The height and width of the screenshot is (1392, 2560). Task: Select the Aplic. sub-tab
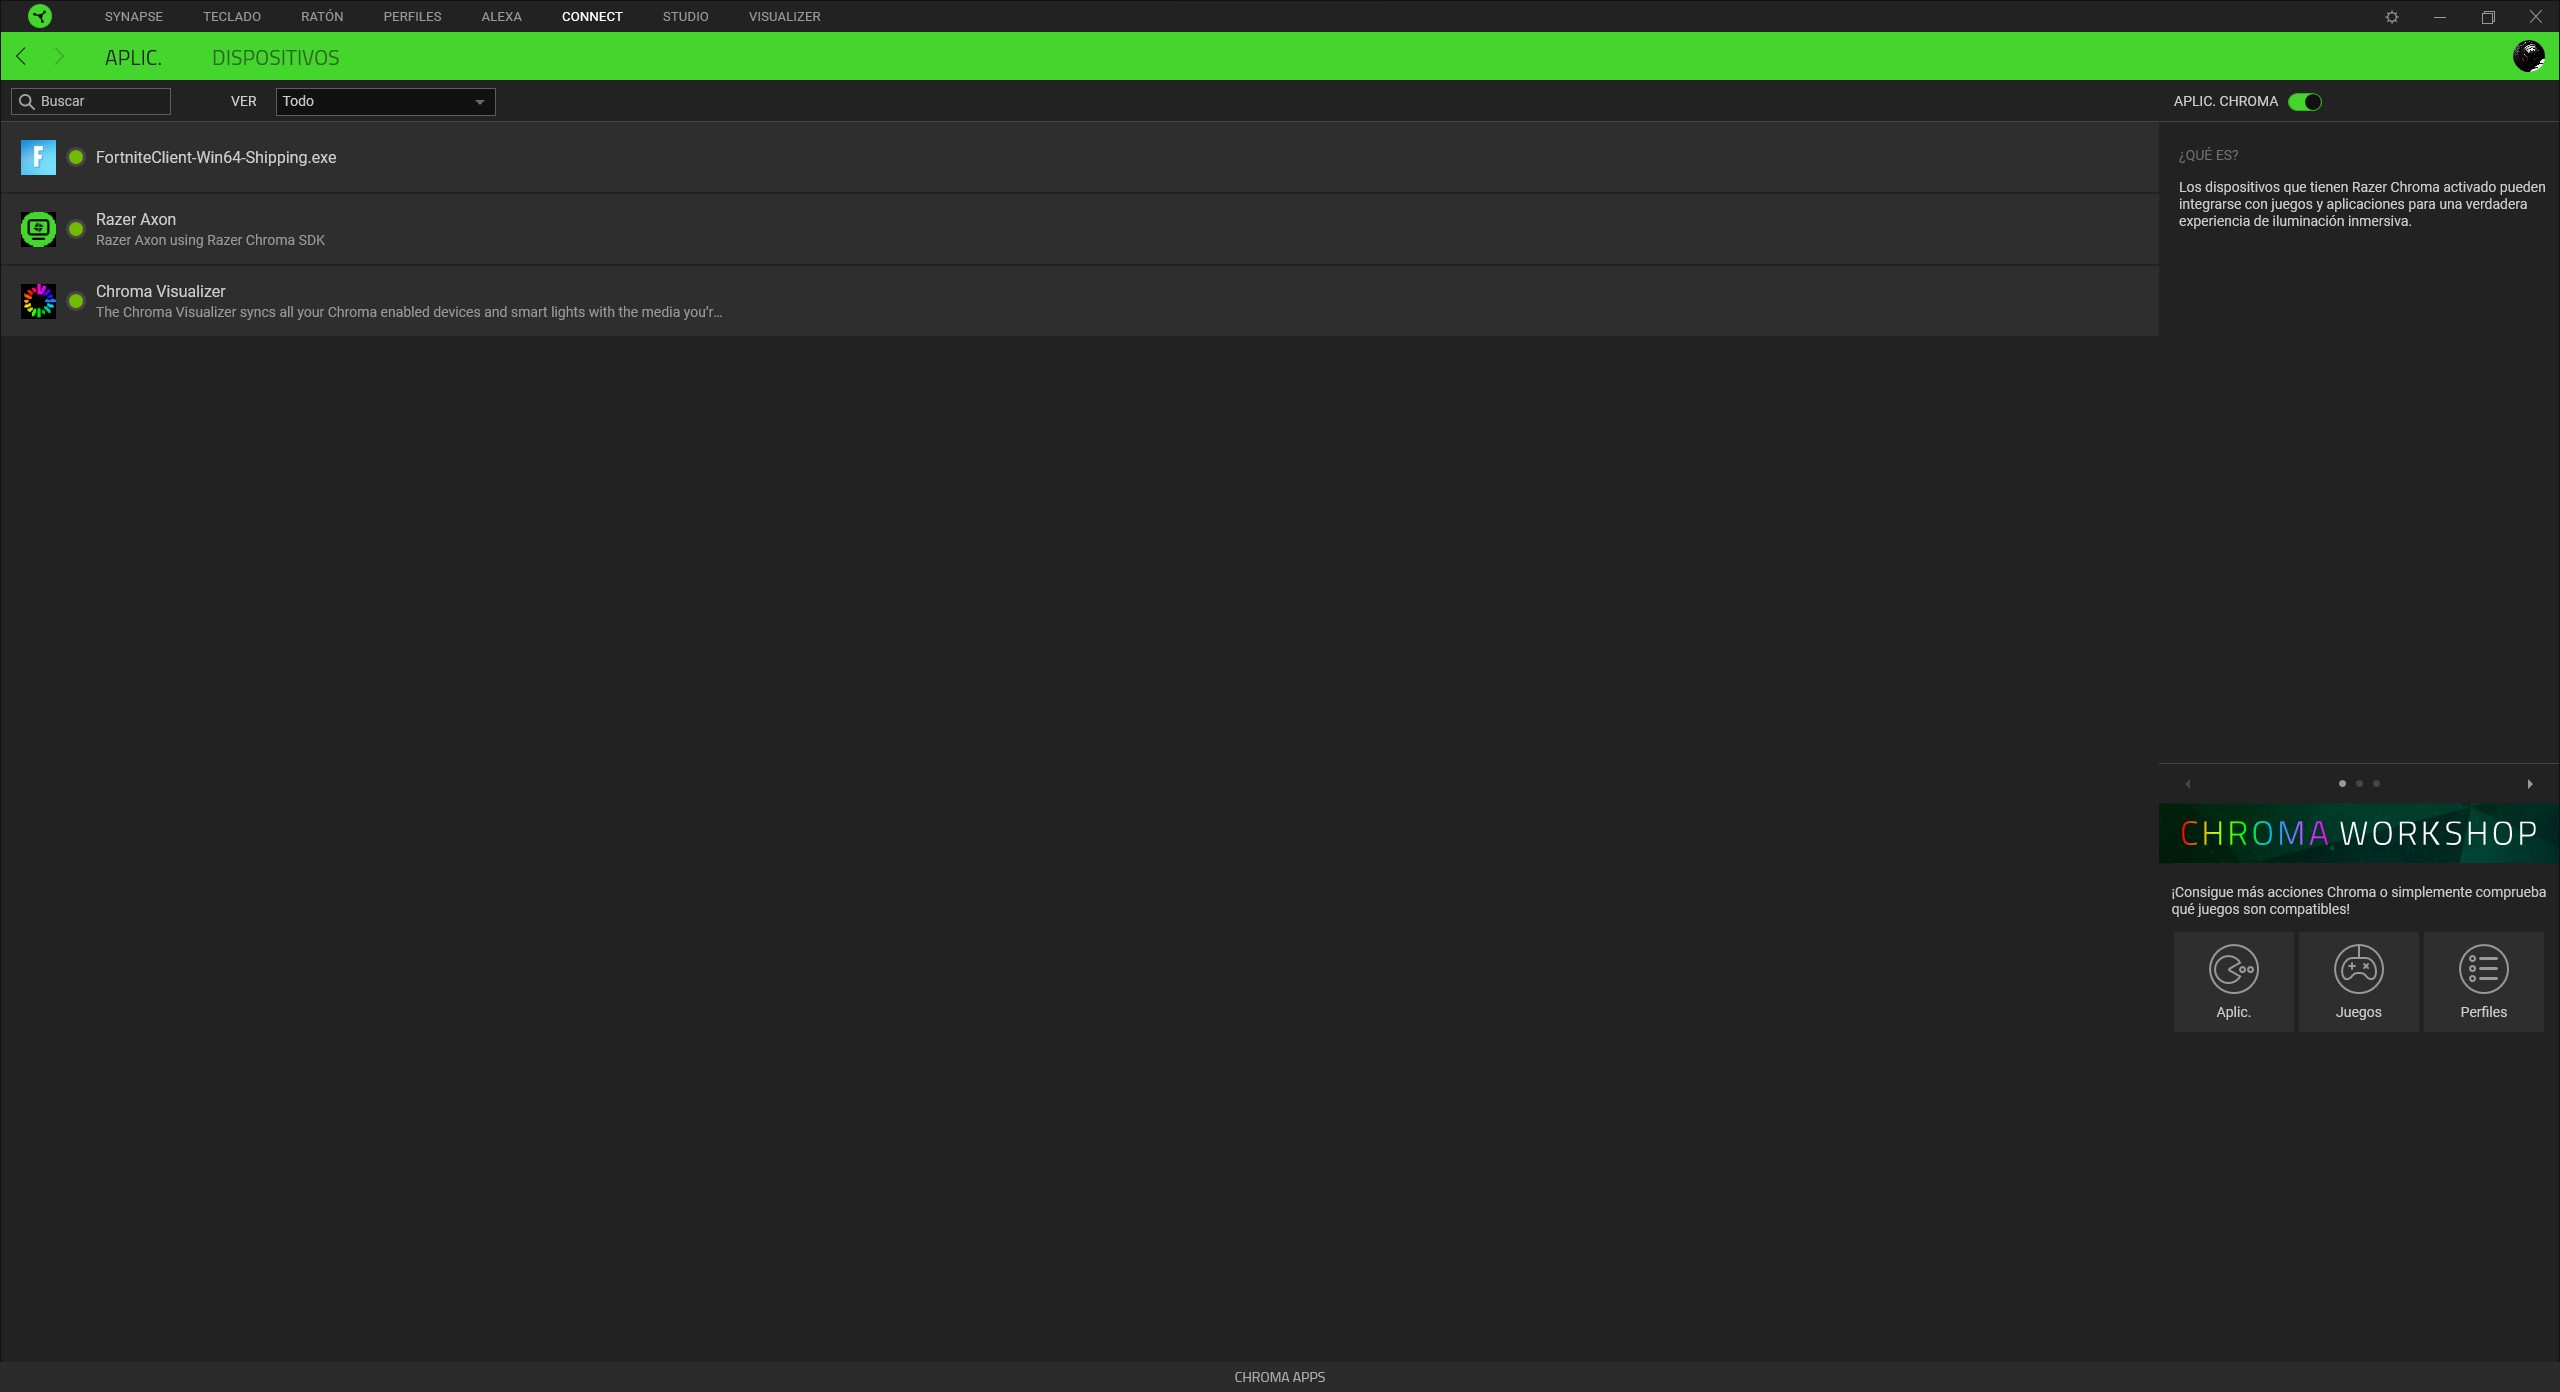click(x=133, y=57)
